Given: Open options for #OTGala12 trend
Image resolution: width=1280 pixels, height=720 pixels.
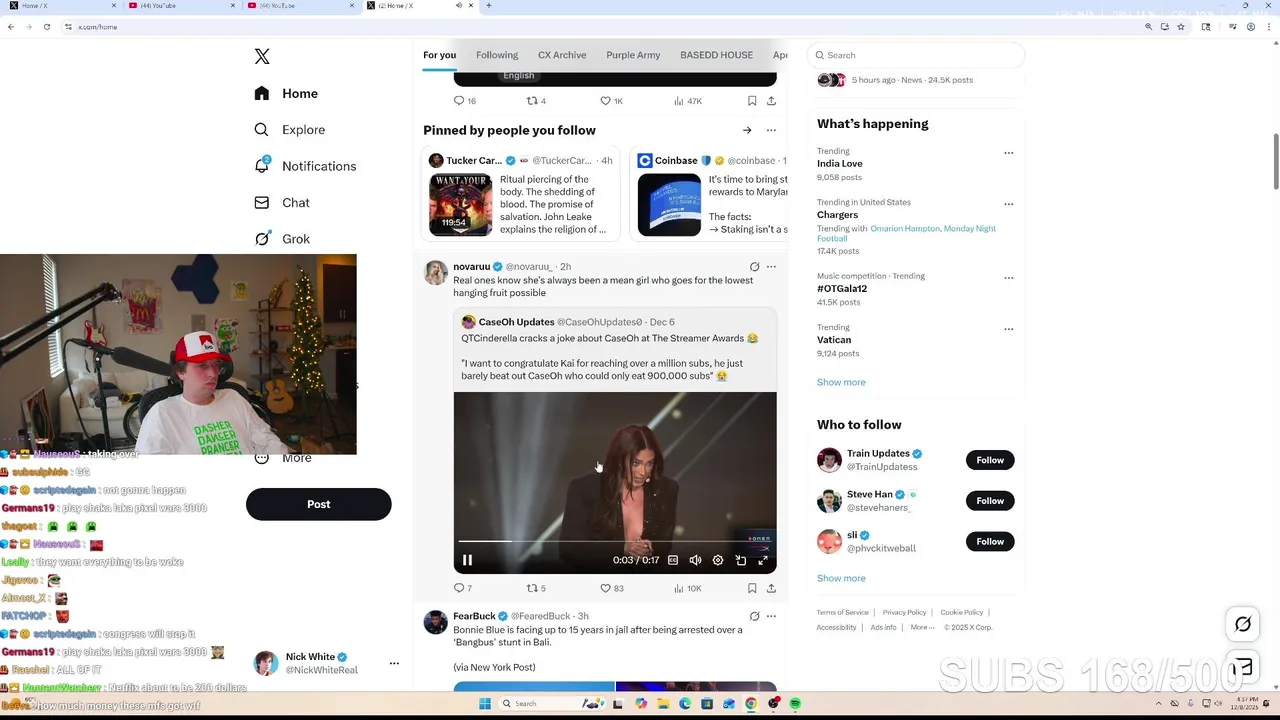Looking at the screenshot, I should (x=1008, y=278).
